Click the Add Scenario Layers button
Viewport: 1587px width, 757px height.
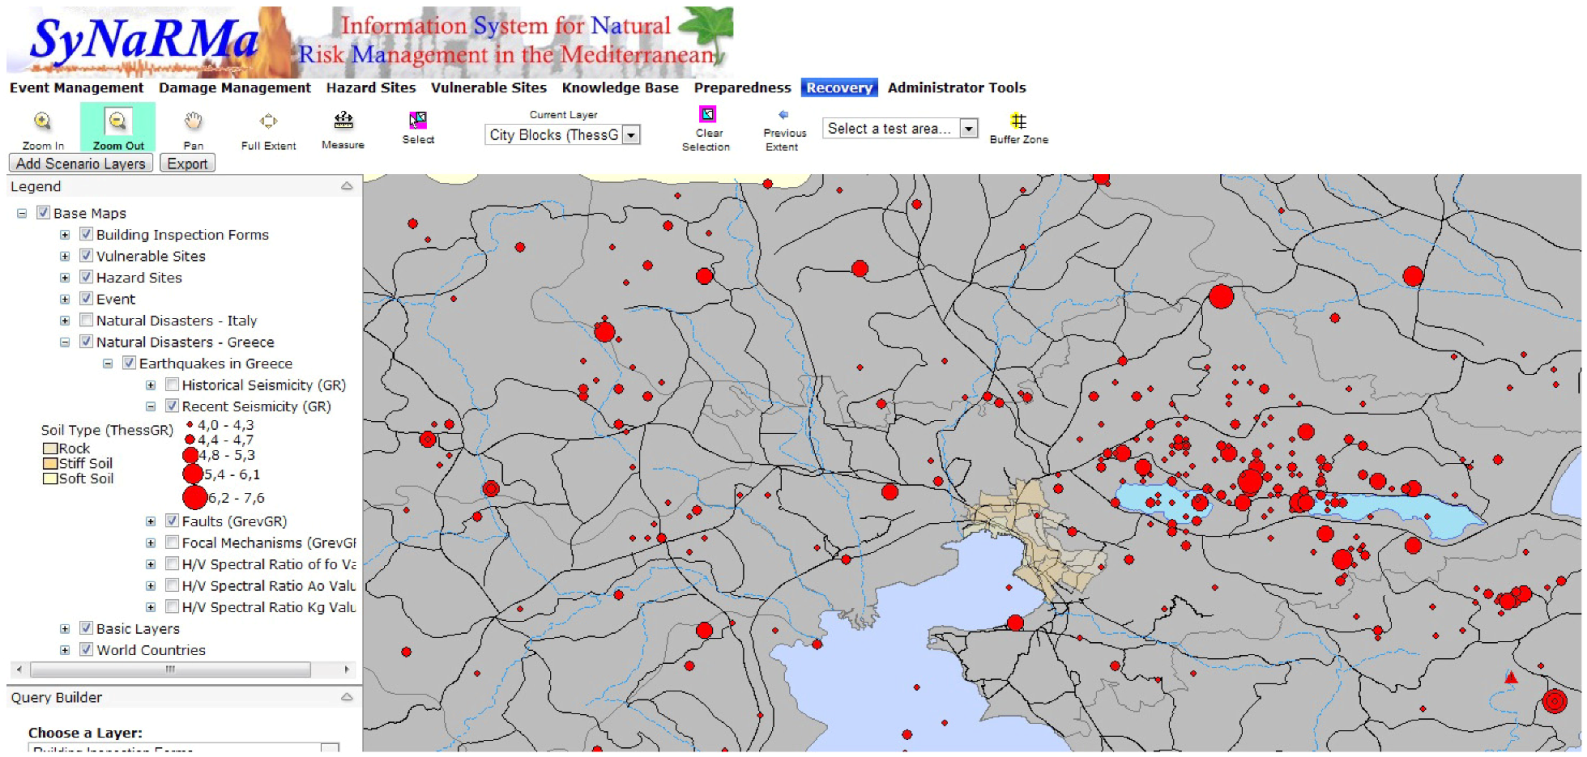click(x=81, y=164)
